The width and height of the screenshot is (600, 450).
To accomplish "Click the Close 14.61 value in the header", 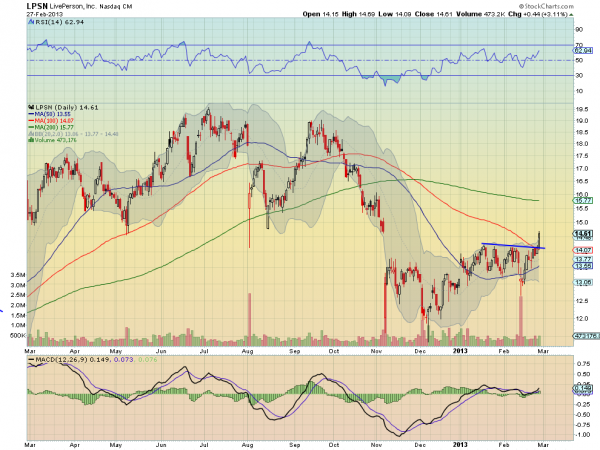I will click(x=434, y=14).
